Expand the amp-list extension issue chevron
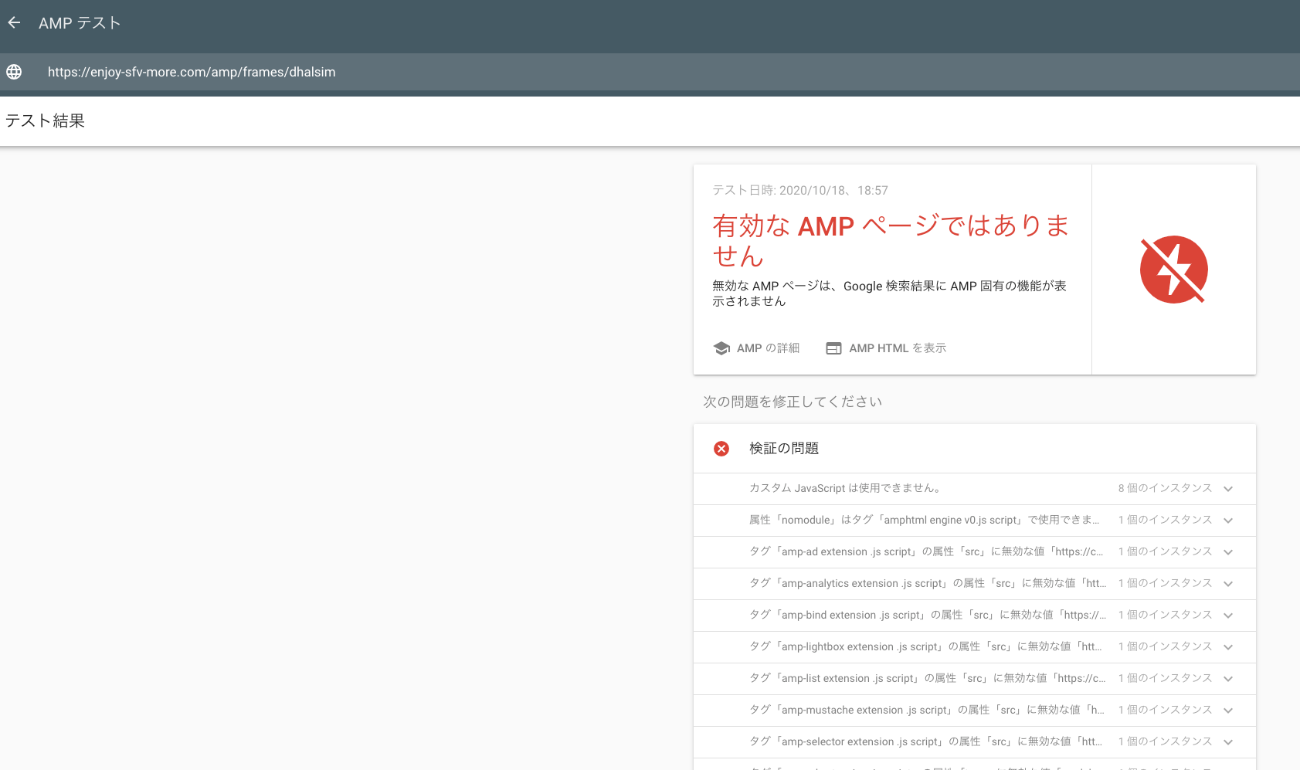 tap(1228, 678)
